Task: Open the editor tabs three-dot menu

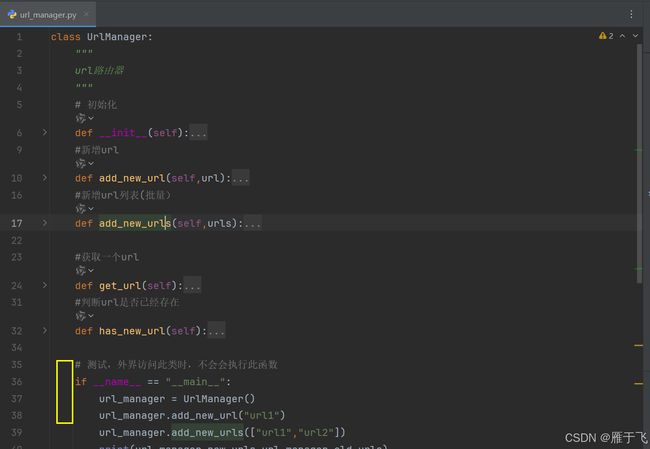Action: point(631,15)
